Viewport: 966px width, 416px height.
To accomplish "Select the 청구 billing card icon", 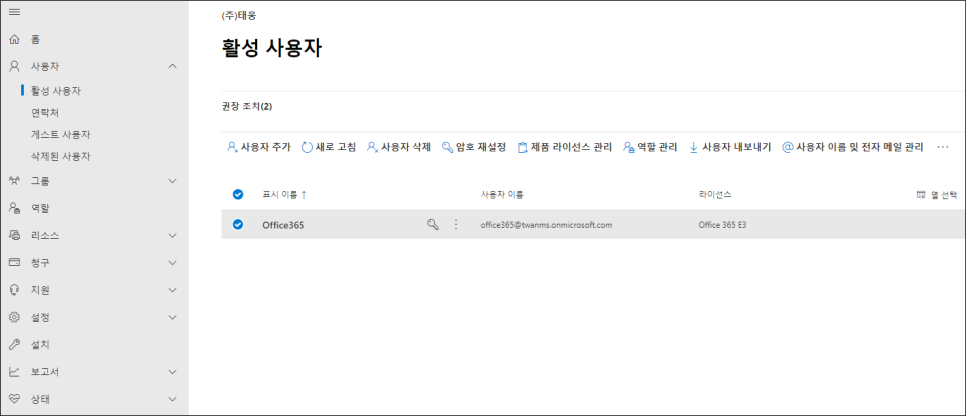I will coord(14,263).
